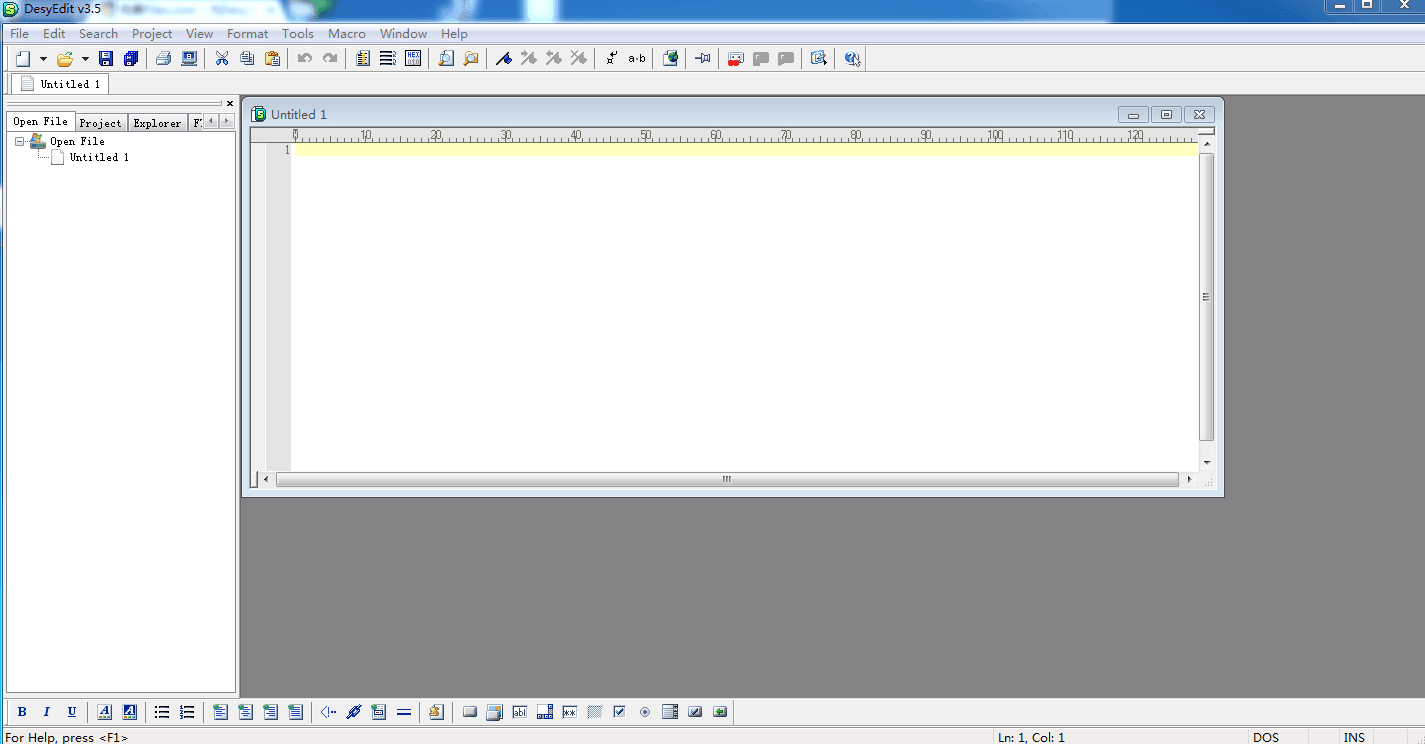Toggle word wrap lines icon
This screenshot has height=744, width=1425.
(x=388, y=59)
